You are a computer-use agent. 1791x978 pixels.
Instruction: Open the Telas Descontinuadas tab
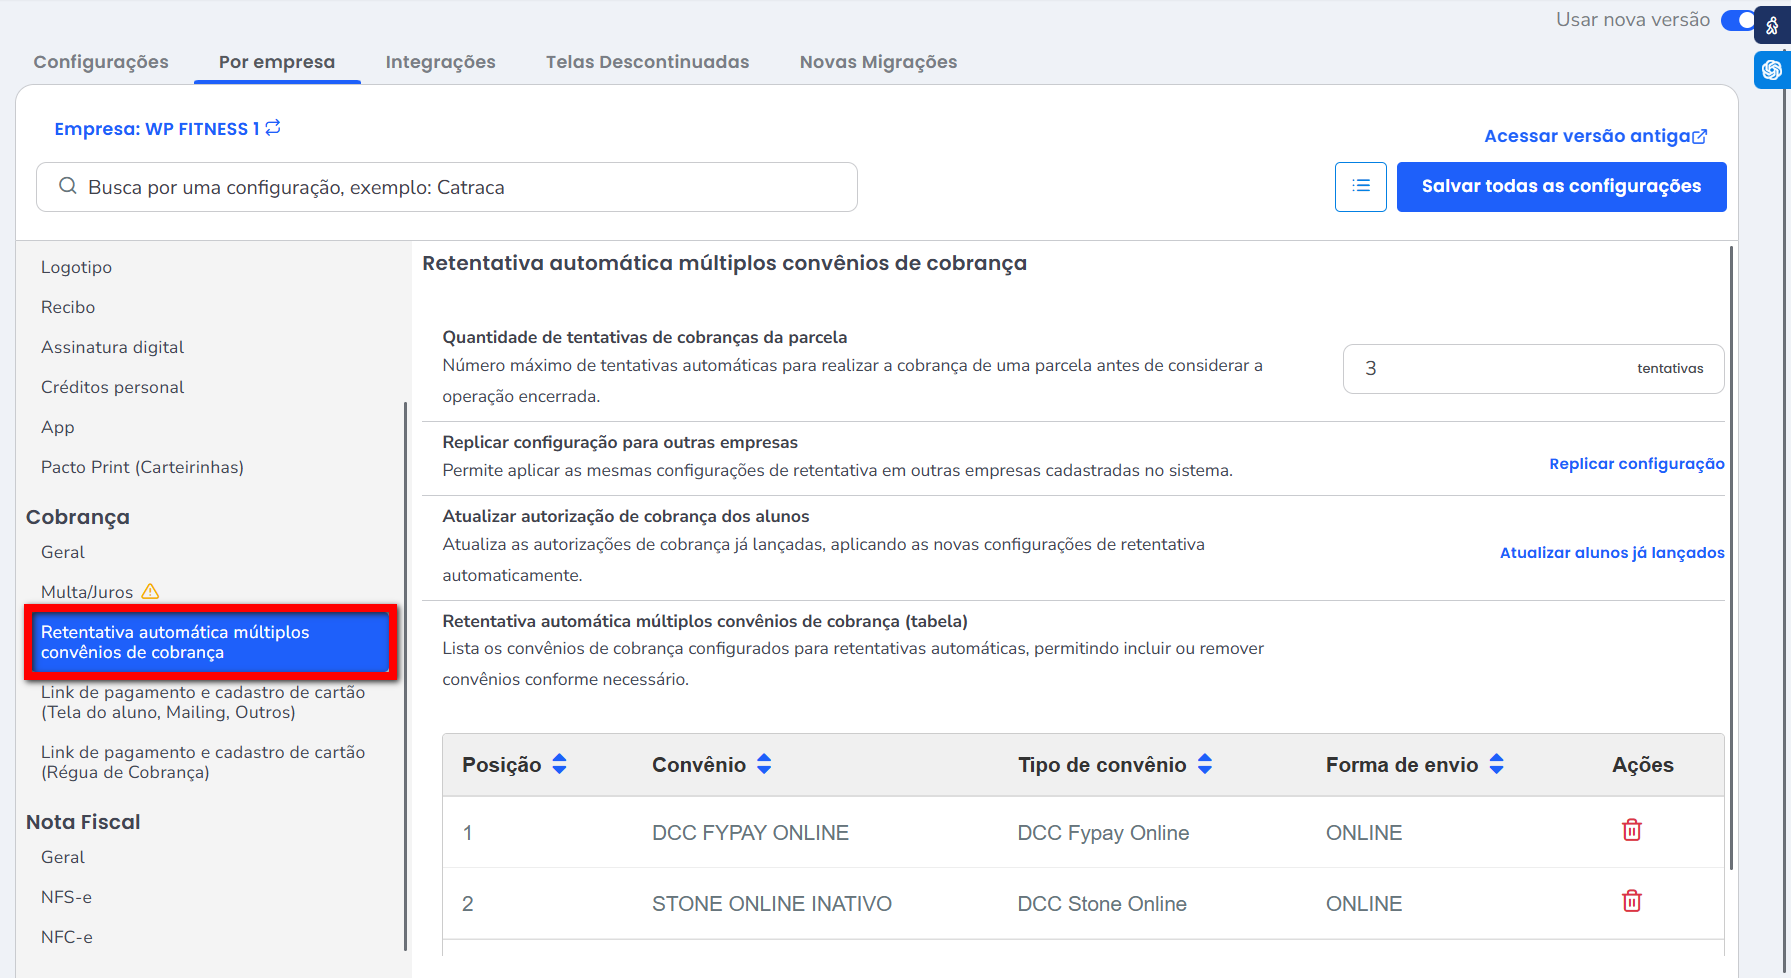click(x=647, y=62)
